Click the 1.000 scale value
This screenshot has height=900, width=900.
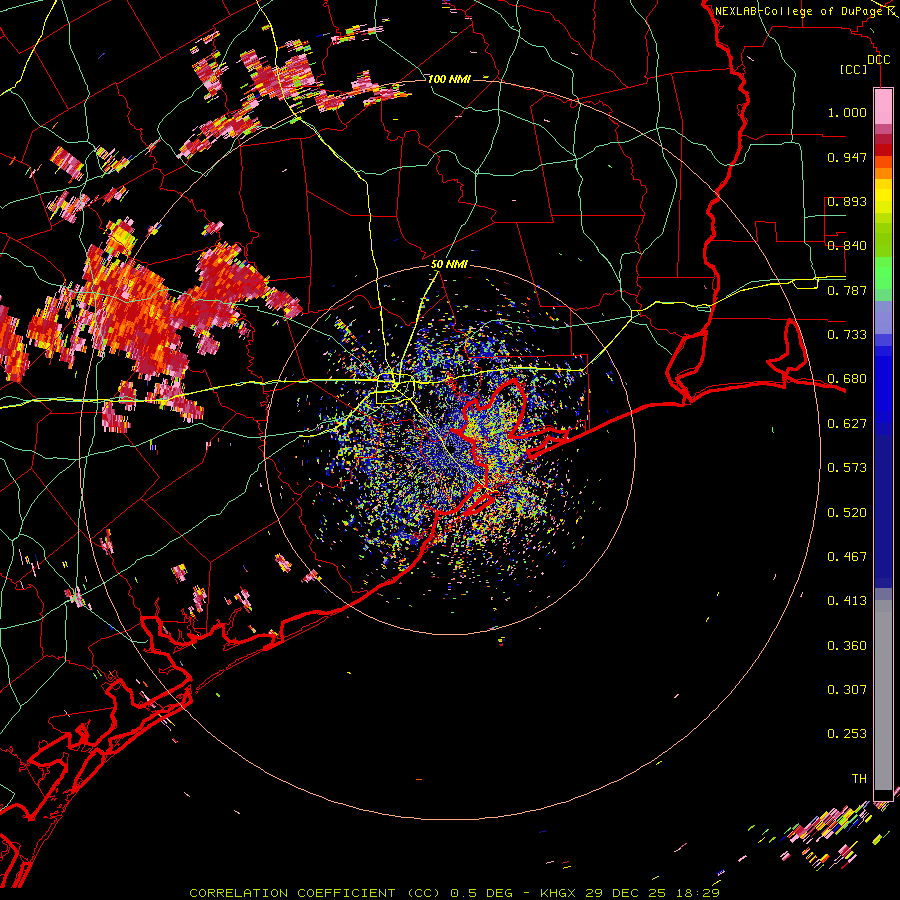tap(847, 112)
